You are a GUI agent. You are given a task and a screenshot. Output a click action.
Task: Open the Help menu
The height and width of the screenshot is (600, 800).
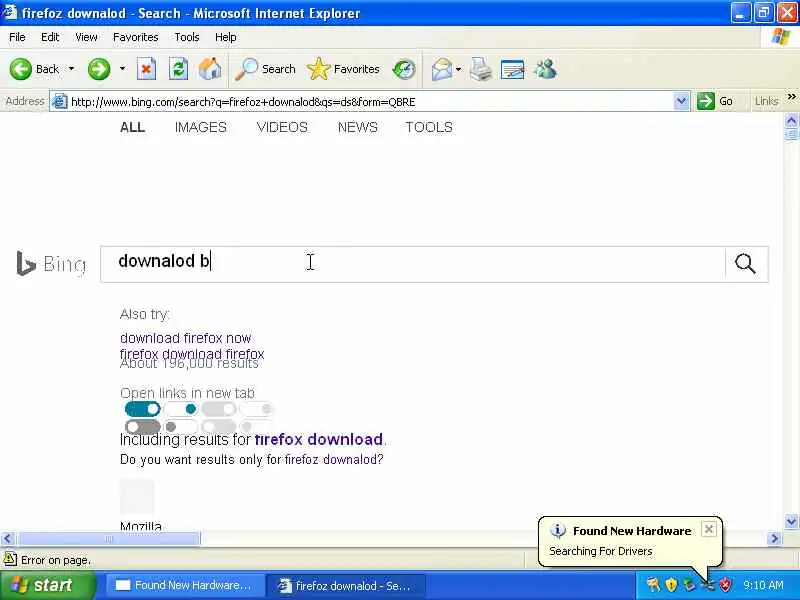[x=226, y=37]
